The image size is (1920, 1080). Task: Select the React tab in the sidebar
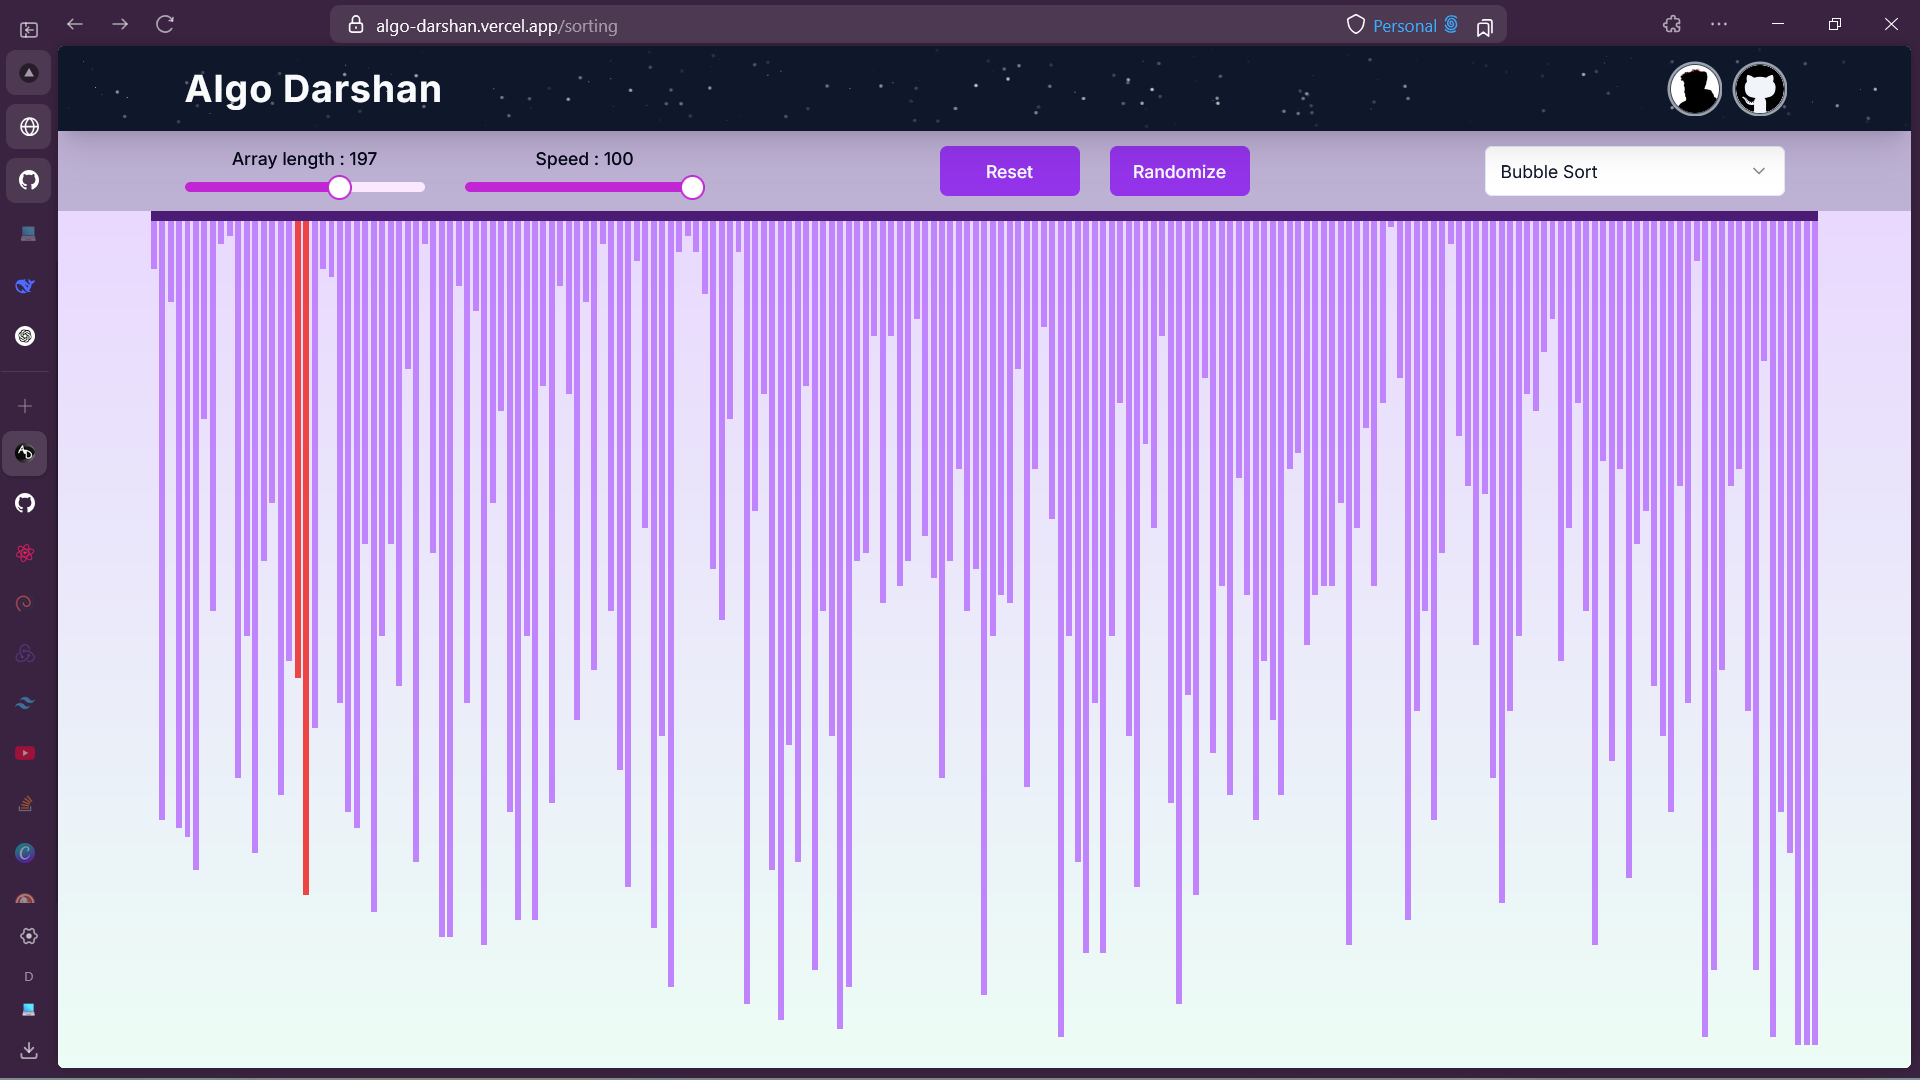point(26,552)
